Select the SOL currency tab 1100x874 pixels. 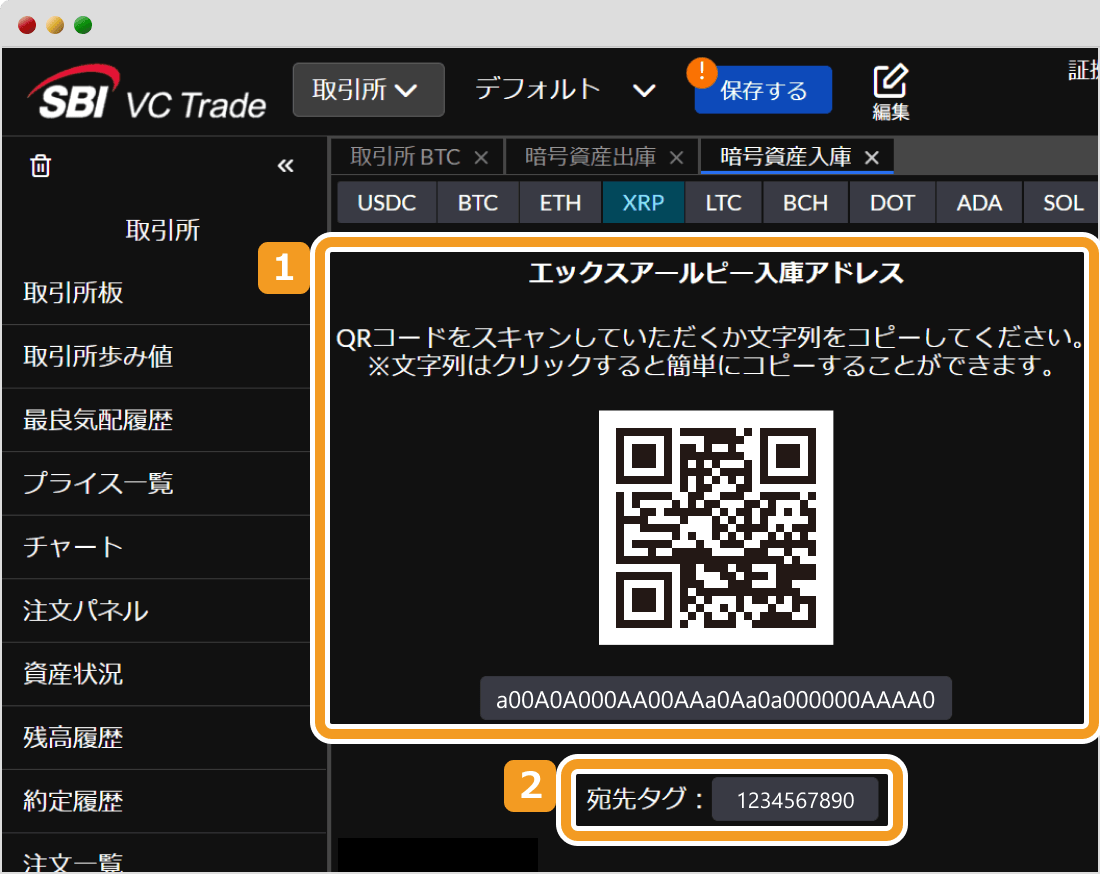(x=1063, y=203)
